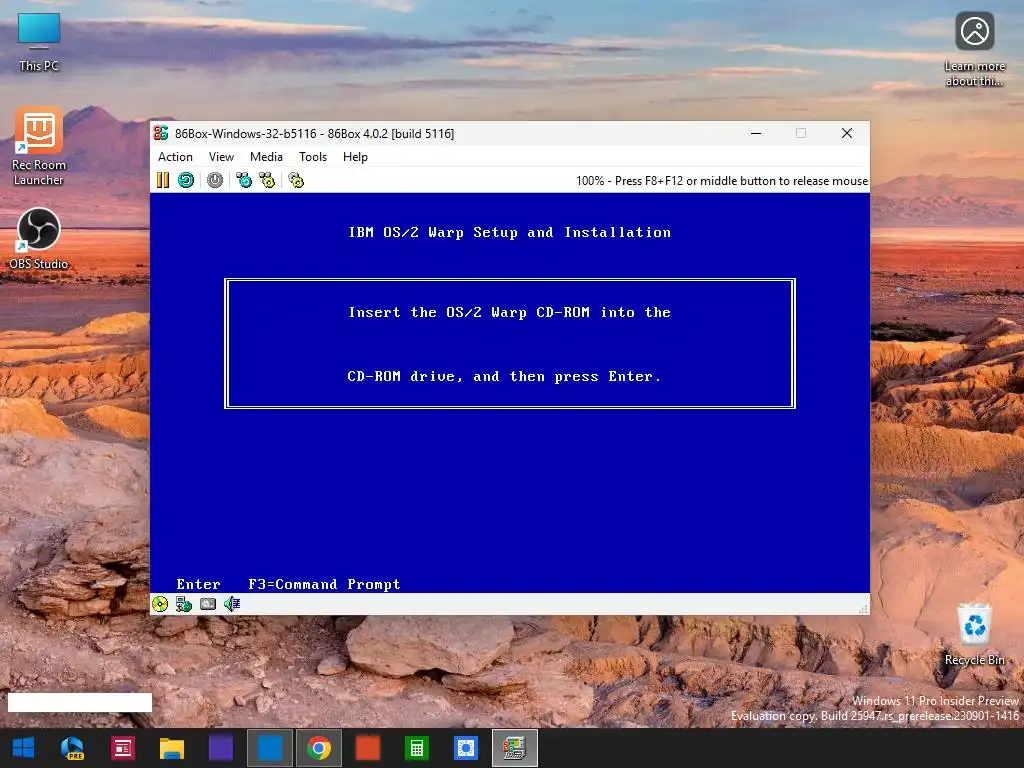Click the 86Box logo in the title bar
Screen dimensions: 1024x768
[x=161, y=133]
